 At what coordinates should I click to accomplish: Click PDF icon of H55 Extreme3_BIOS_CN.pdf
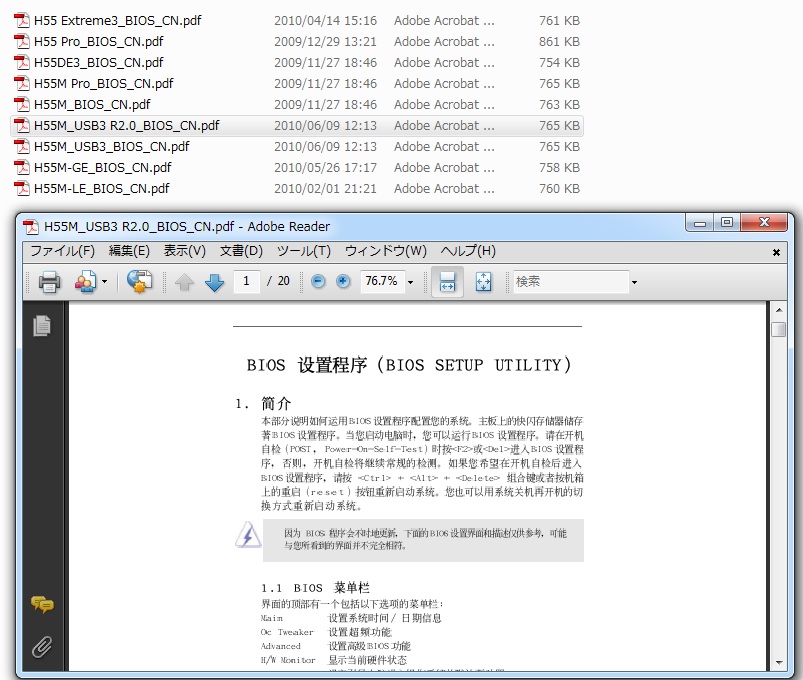pyautogui.click(x=22, y=20)
